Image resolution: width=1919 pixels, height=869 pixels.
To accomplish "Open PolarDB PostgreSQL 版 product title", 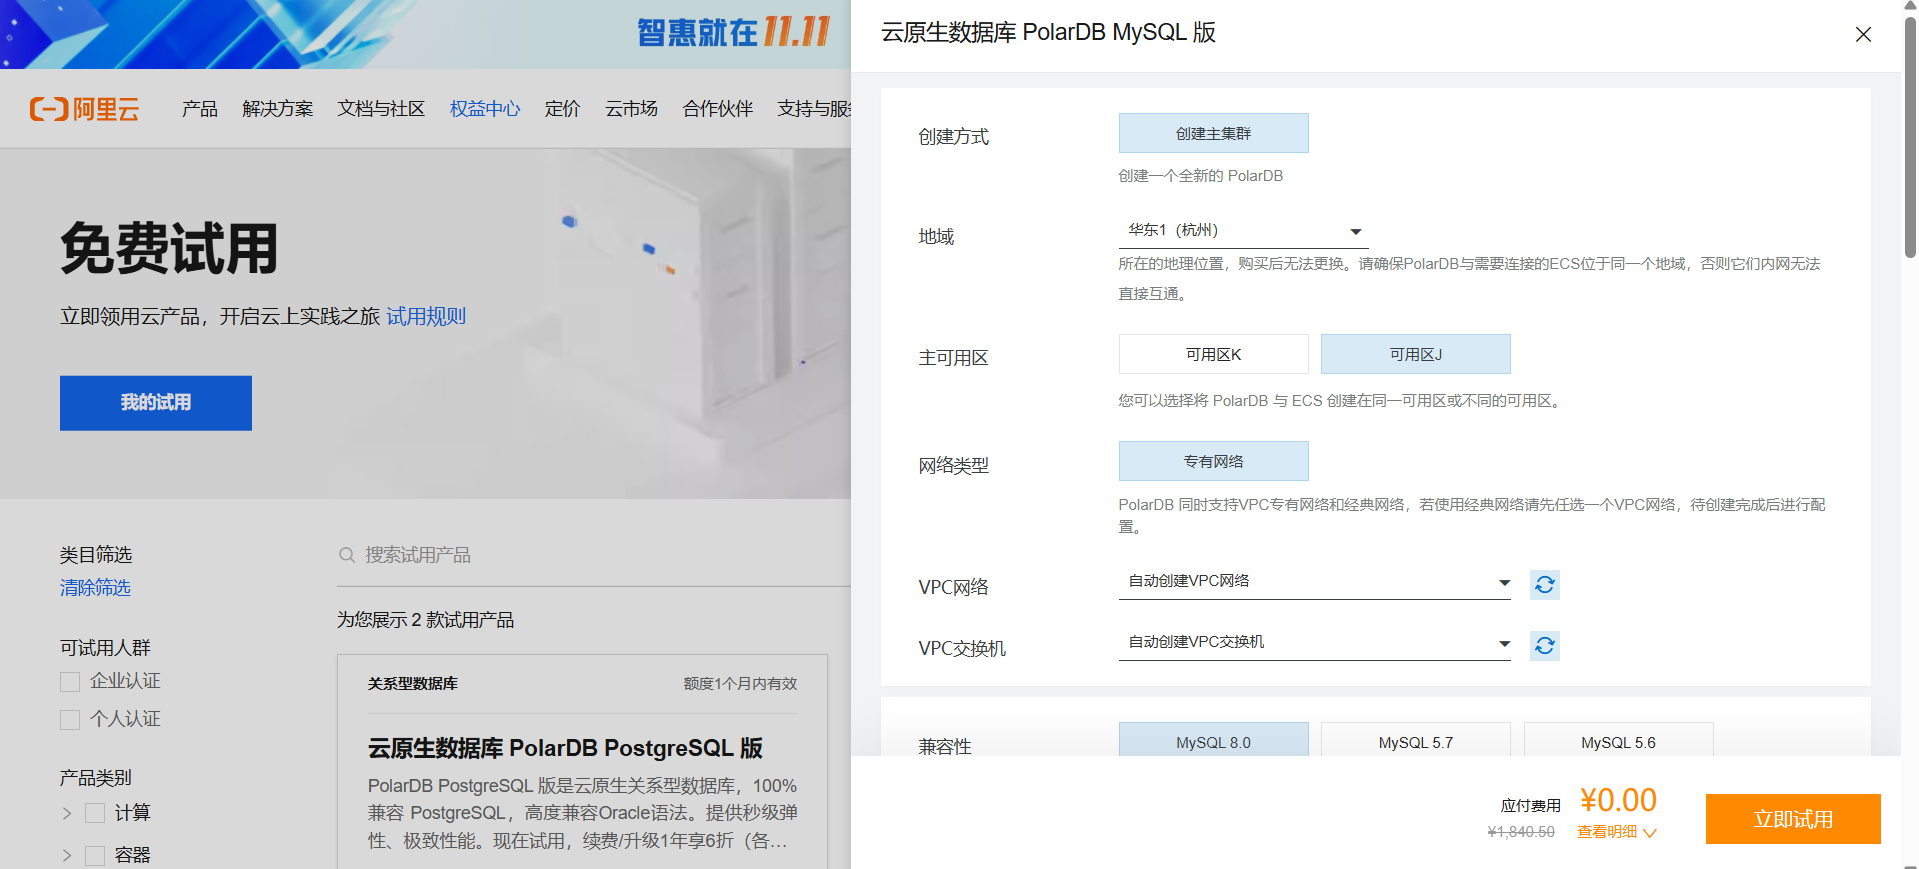I will 565,748.
